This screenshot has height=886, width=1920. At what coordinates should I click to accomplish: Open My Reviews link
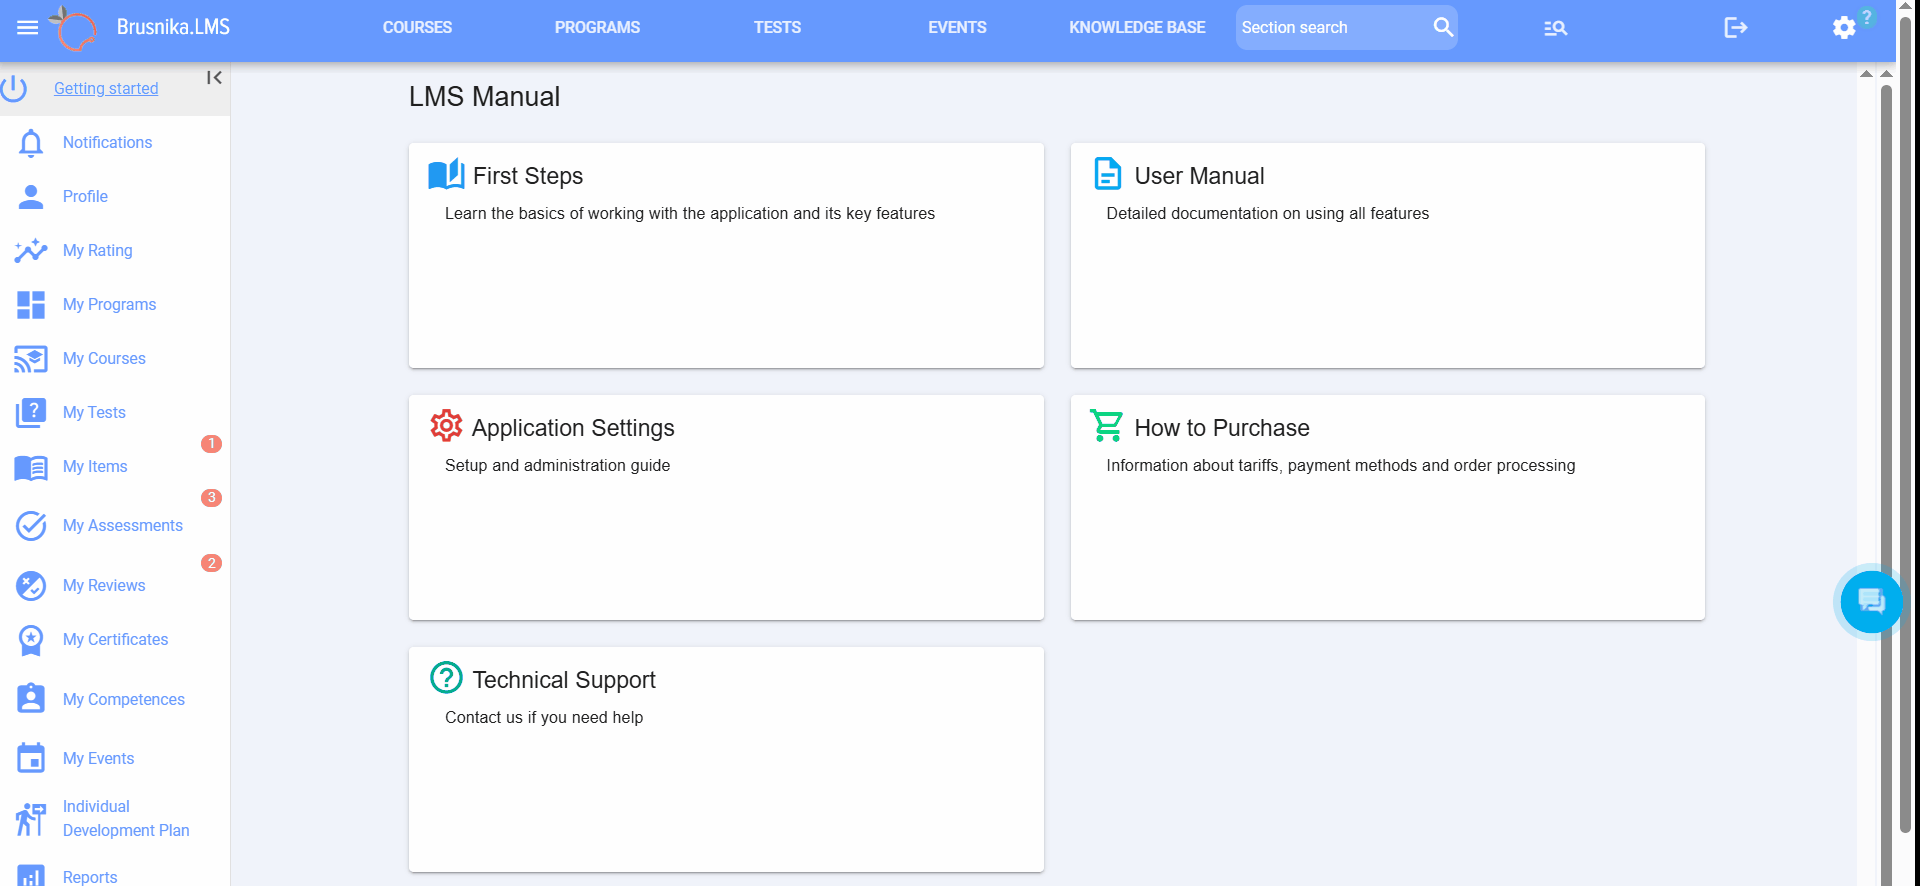(104, 586)
